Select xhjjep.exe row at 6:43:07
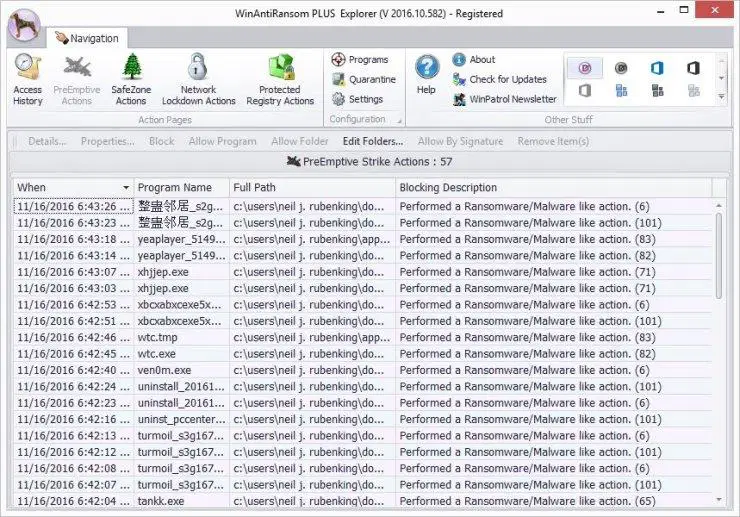 [362, 272]
